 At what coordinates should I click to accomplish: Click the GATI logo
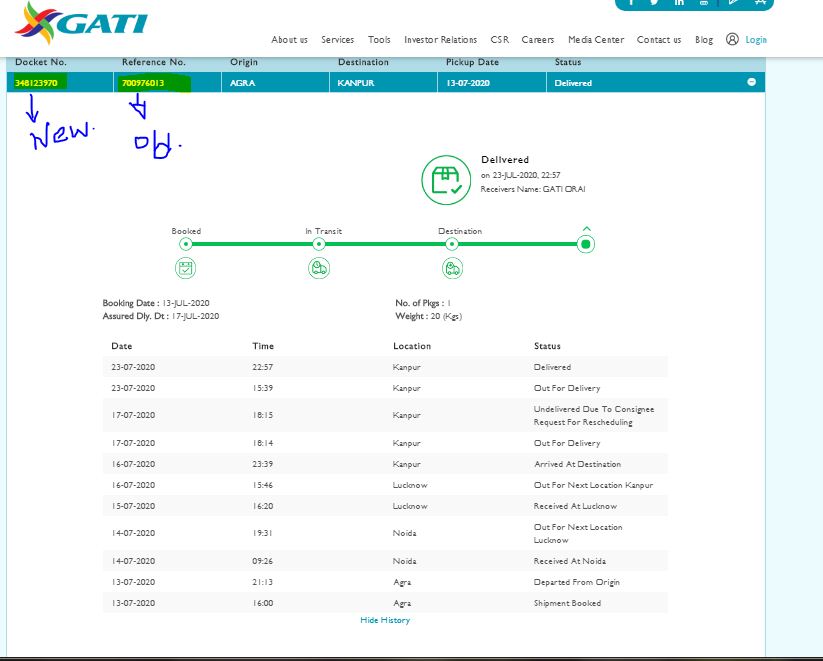[81, 23]
